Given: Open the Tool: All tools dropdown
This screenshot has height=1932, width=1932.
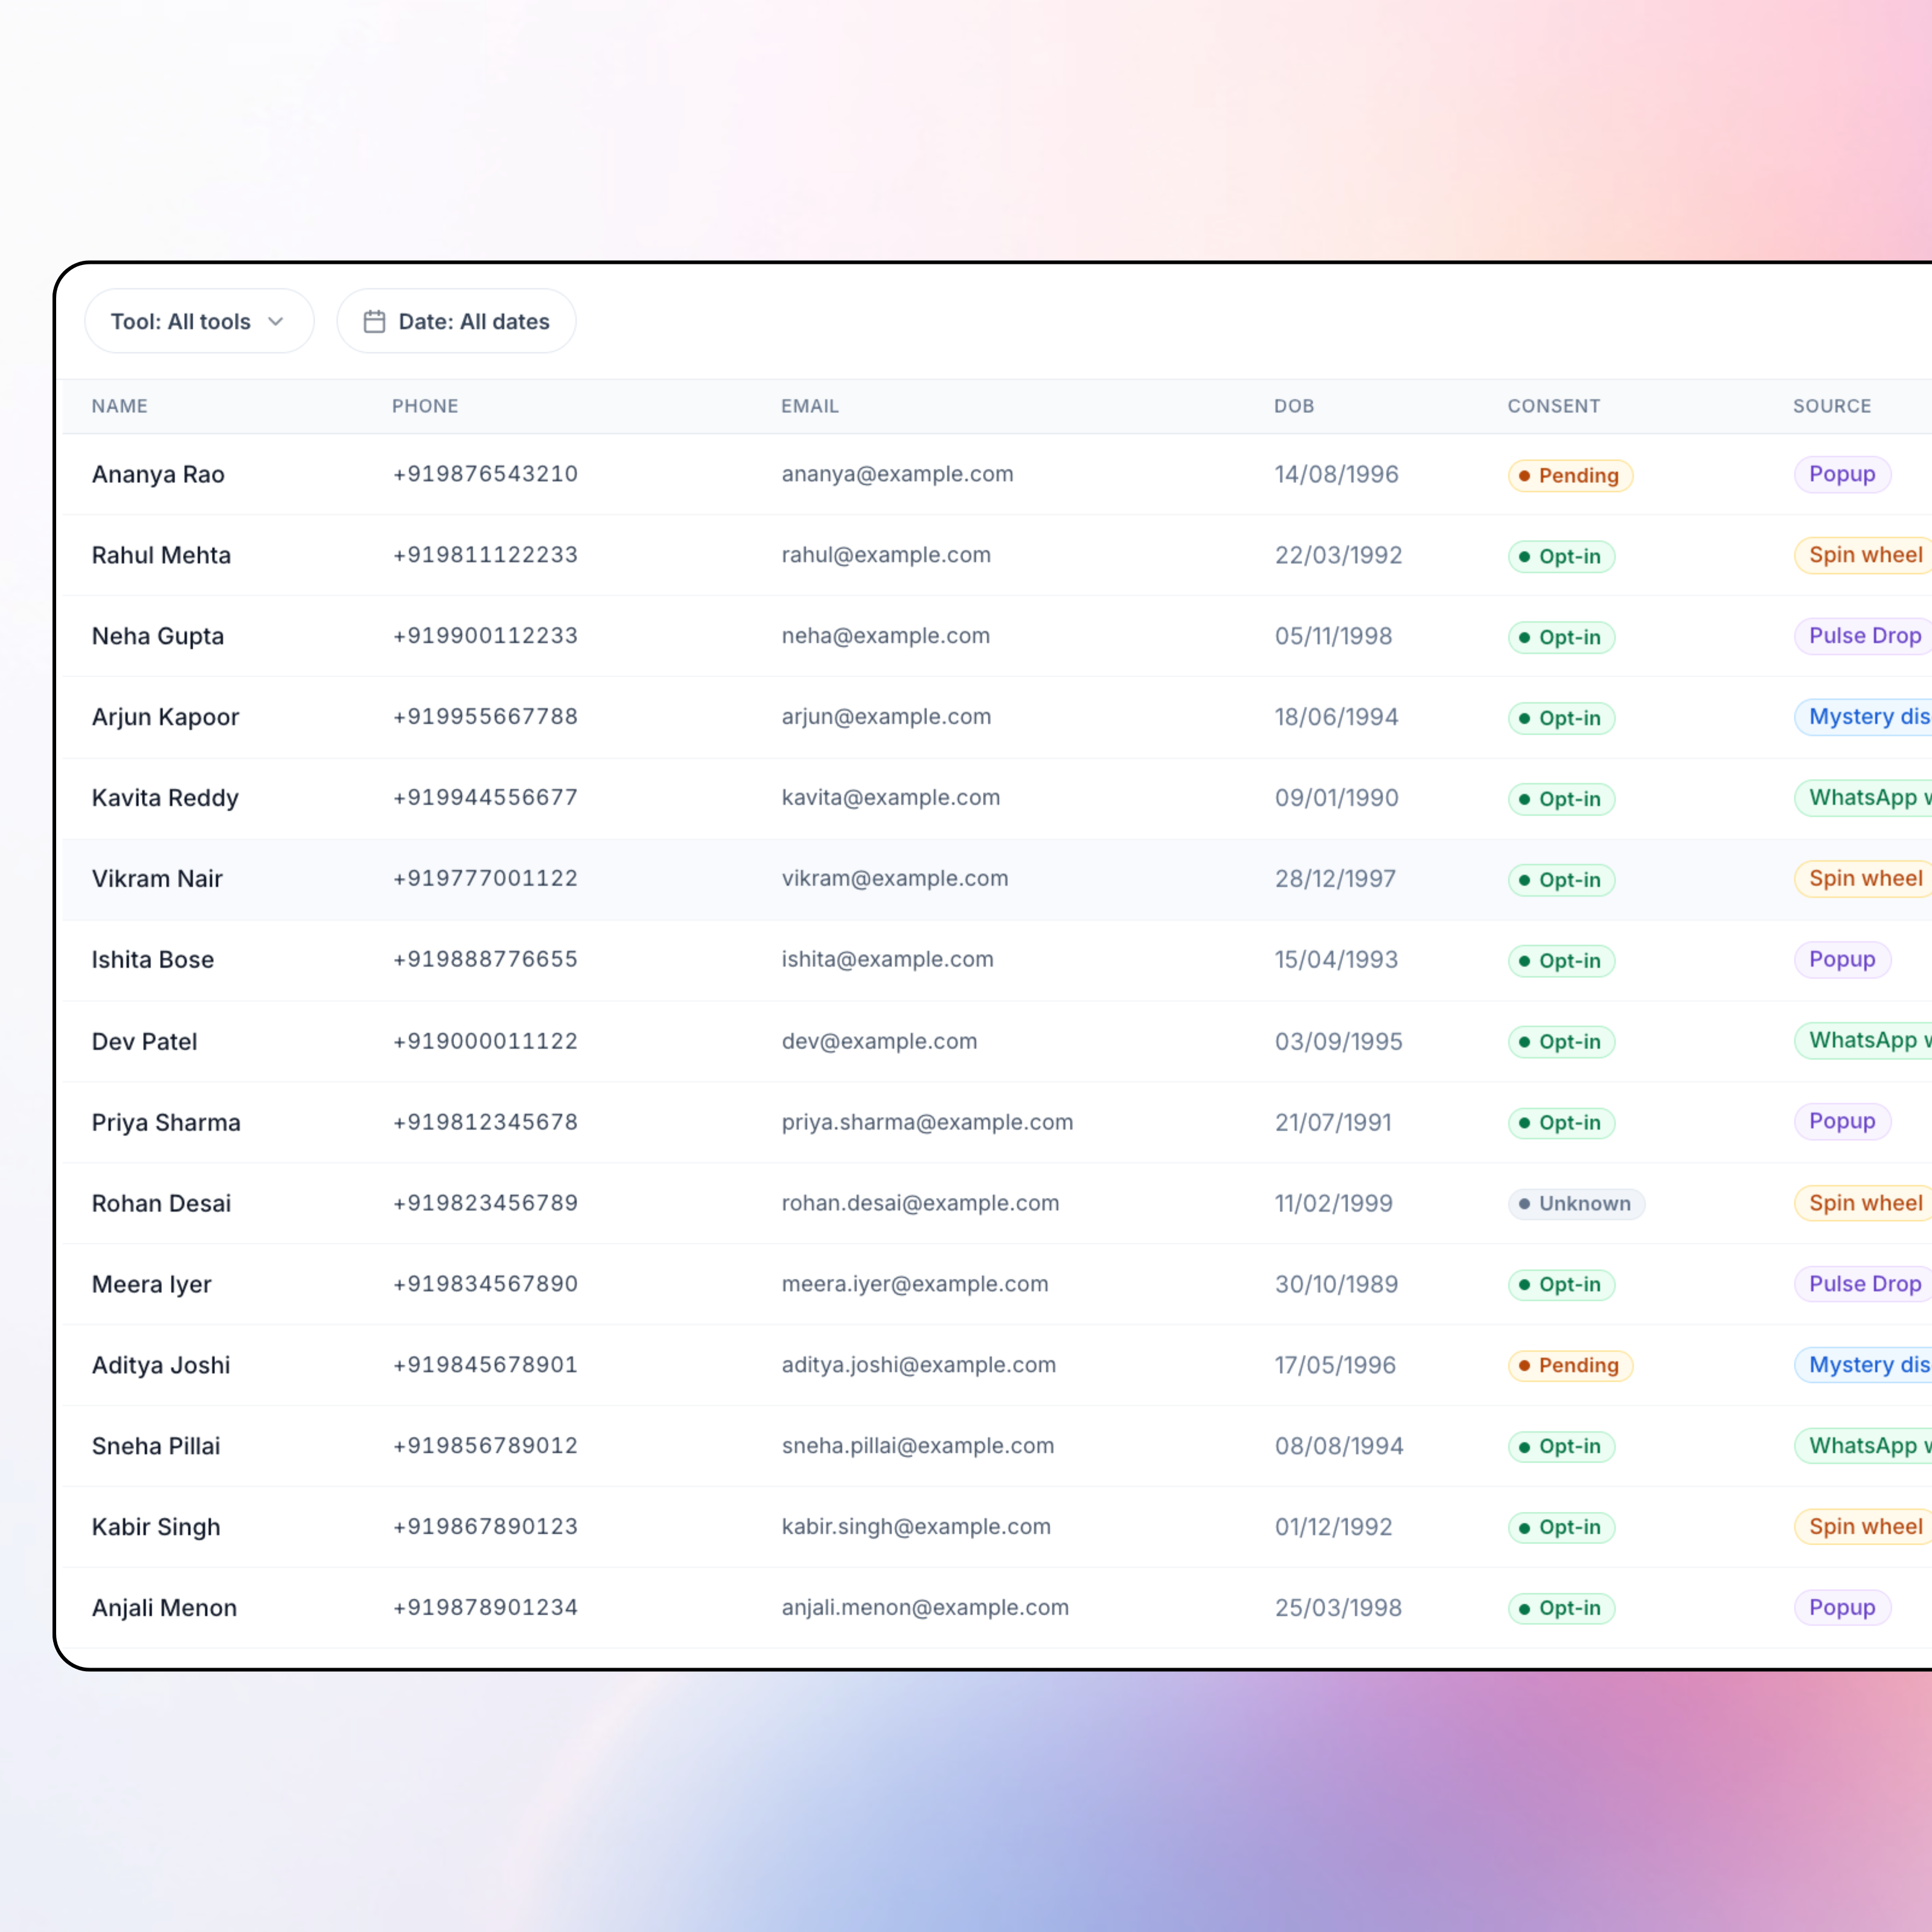Looking at the screenshot, I should tap(199, 321).
